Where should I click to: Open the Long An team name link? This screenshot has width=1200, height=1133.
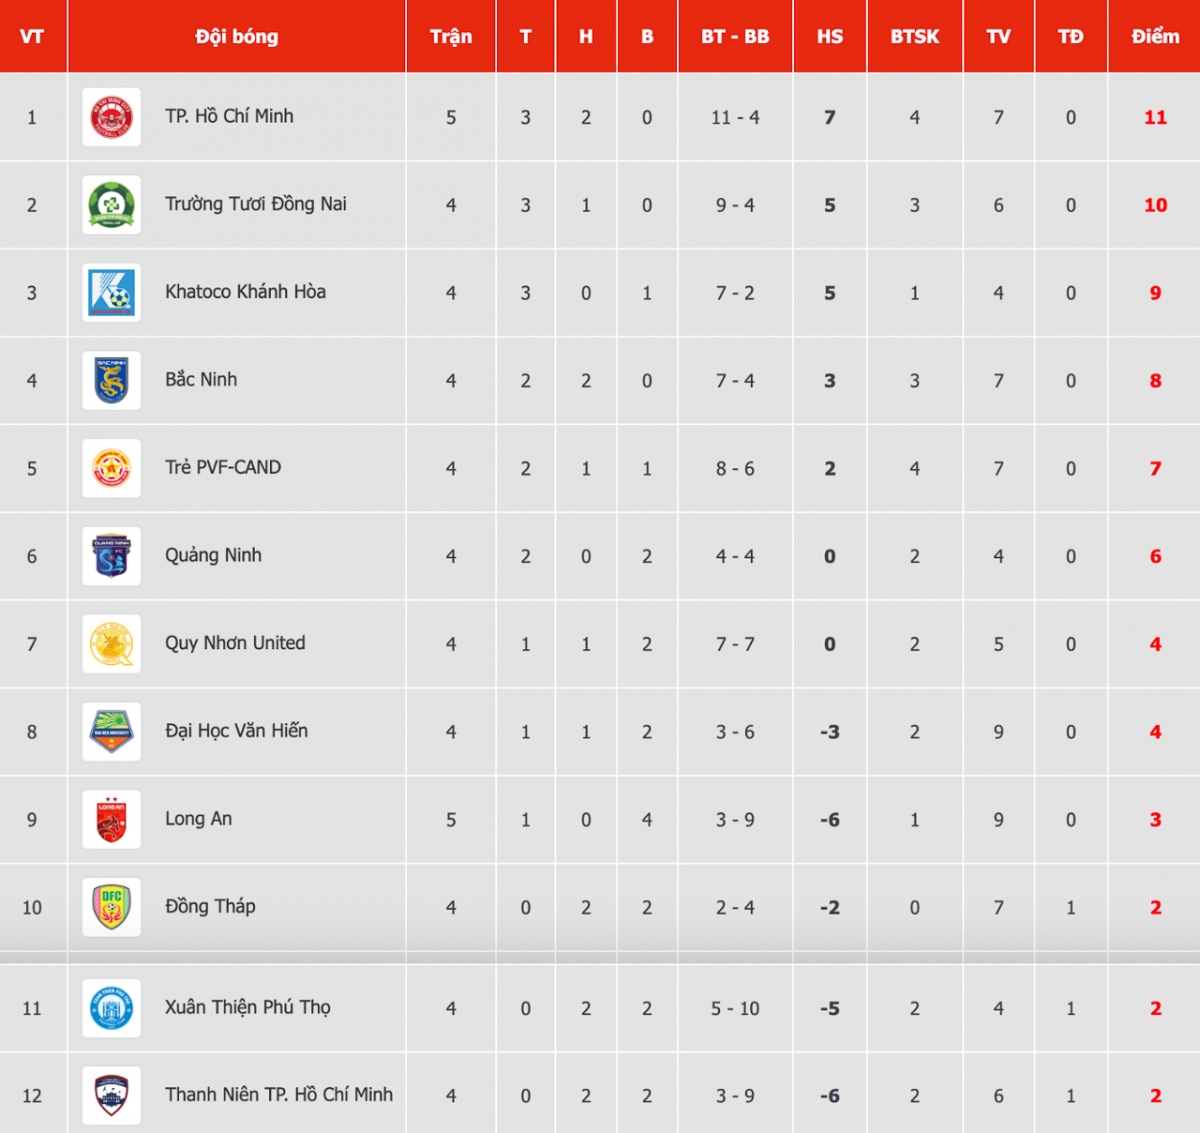(198, 819)
